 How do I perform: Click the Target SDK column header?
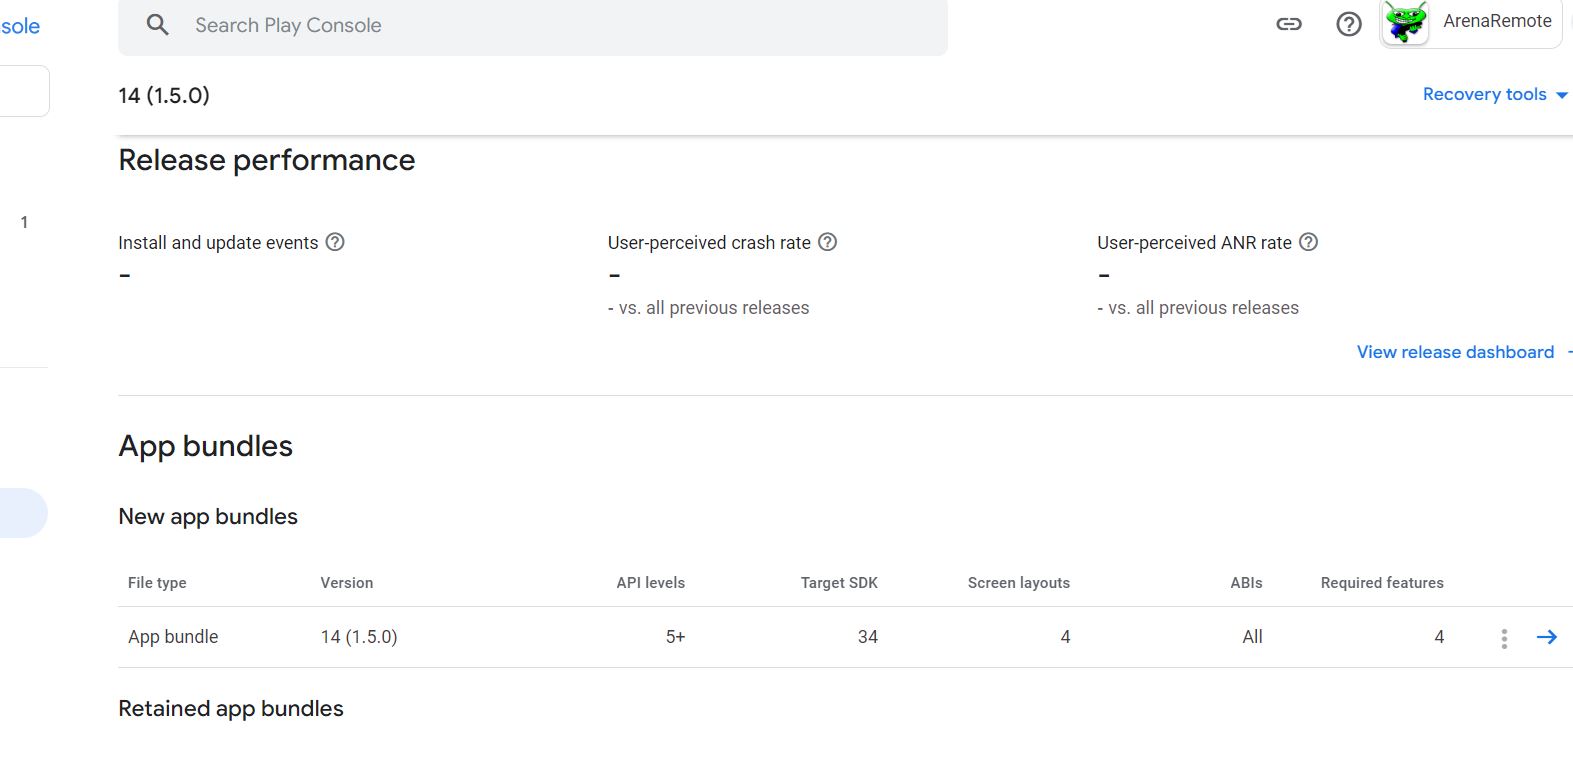click(839, 583)
